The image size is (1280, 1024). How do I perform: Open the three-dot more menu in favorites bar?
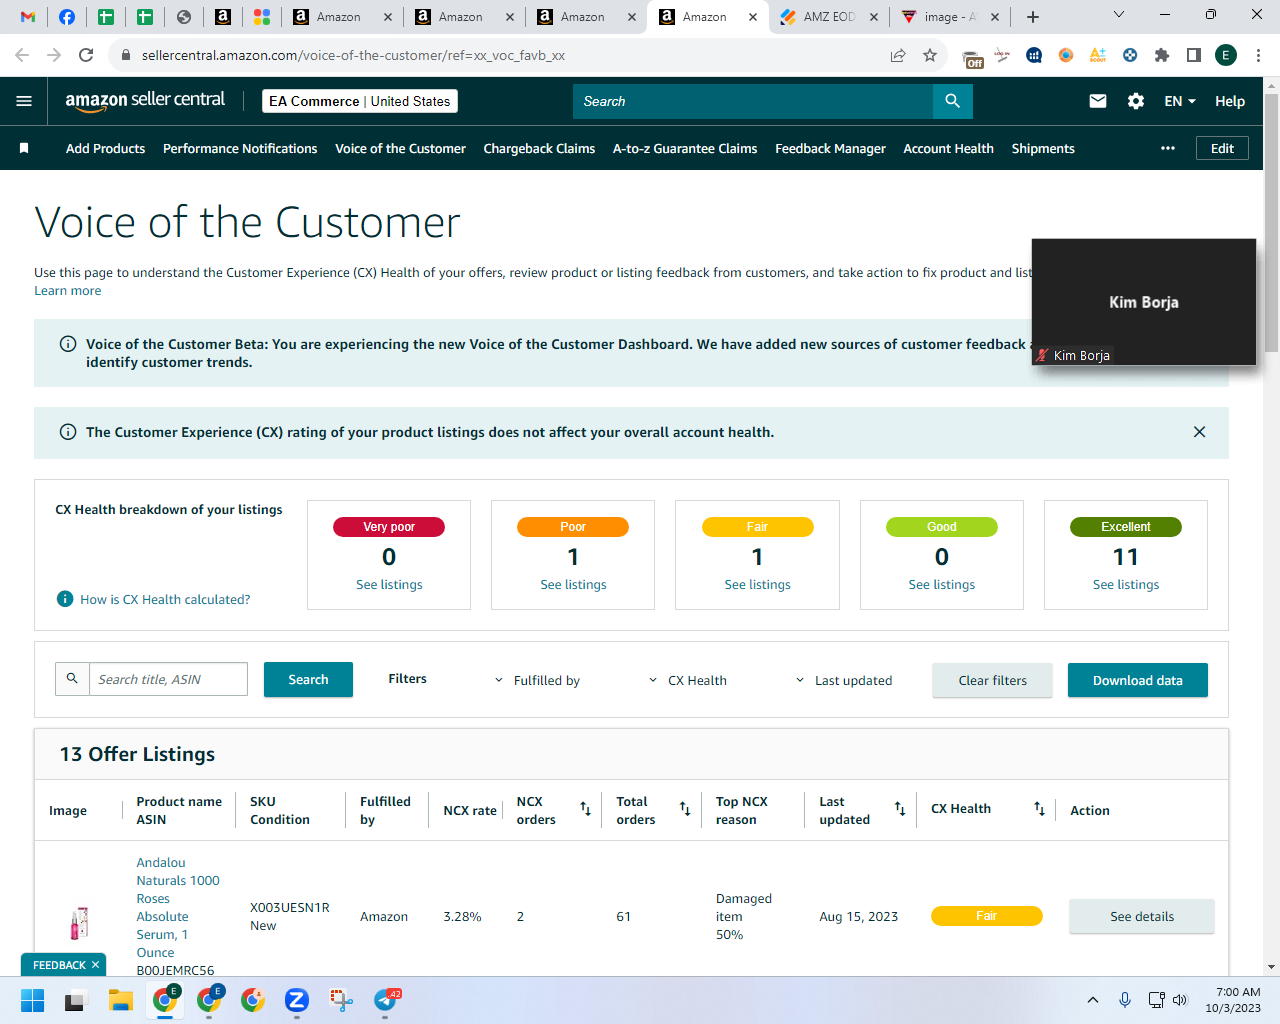pos(1168,148)
